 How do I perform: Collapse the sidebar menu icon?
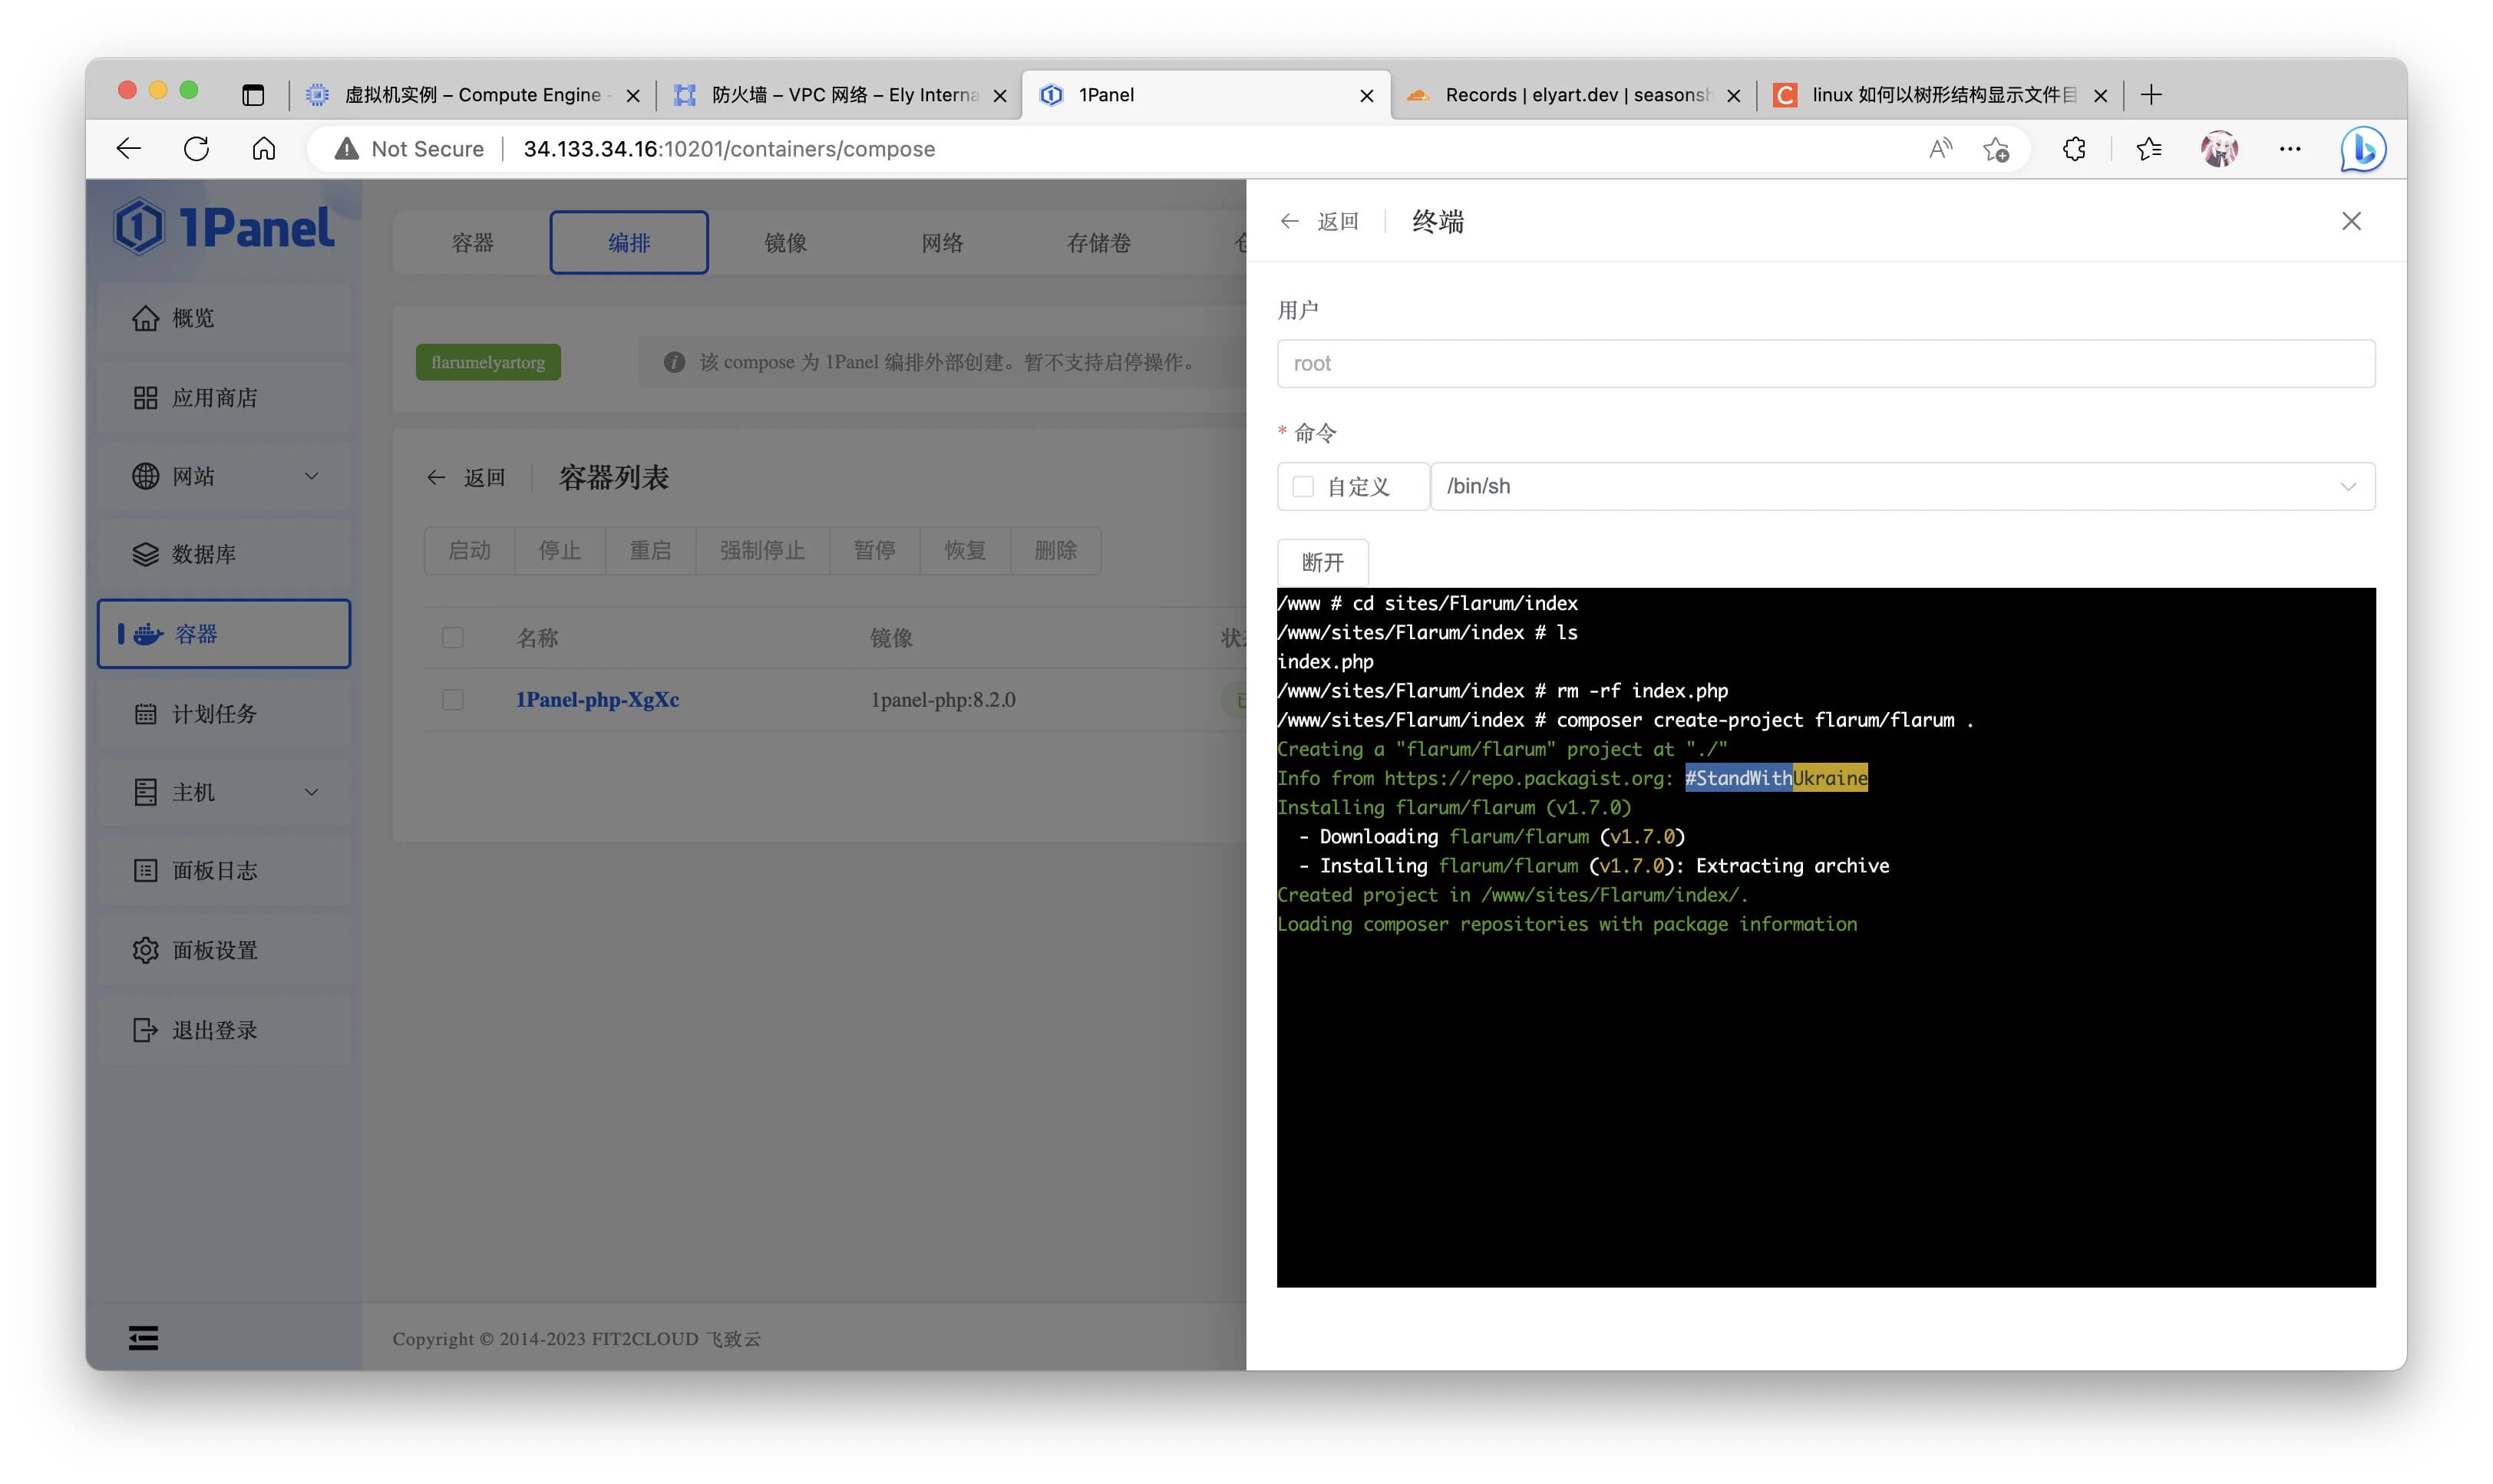[143, 1337]
